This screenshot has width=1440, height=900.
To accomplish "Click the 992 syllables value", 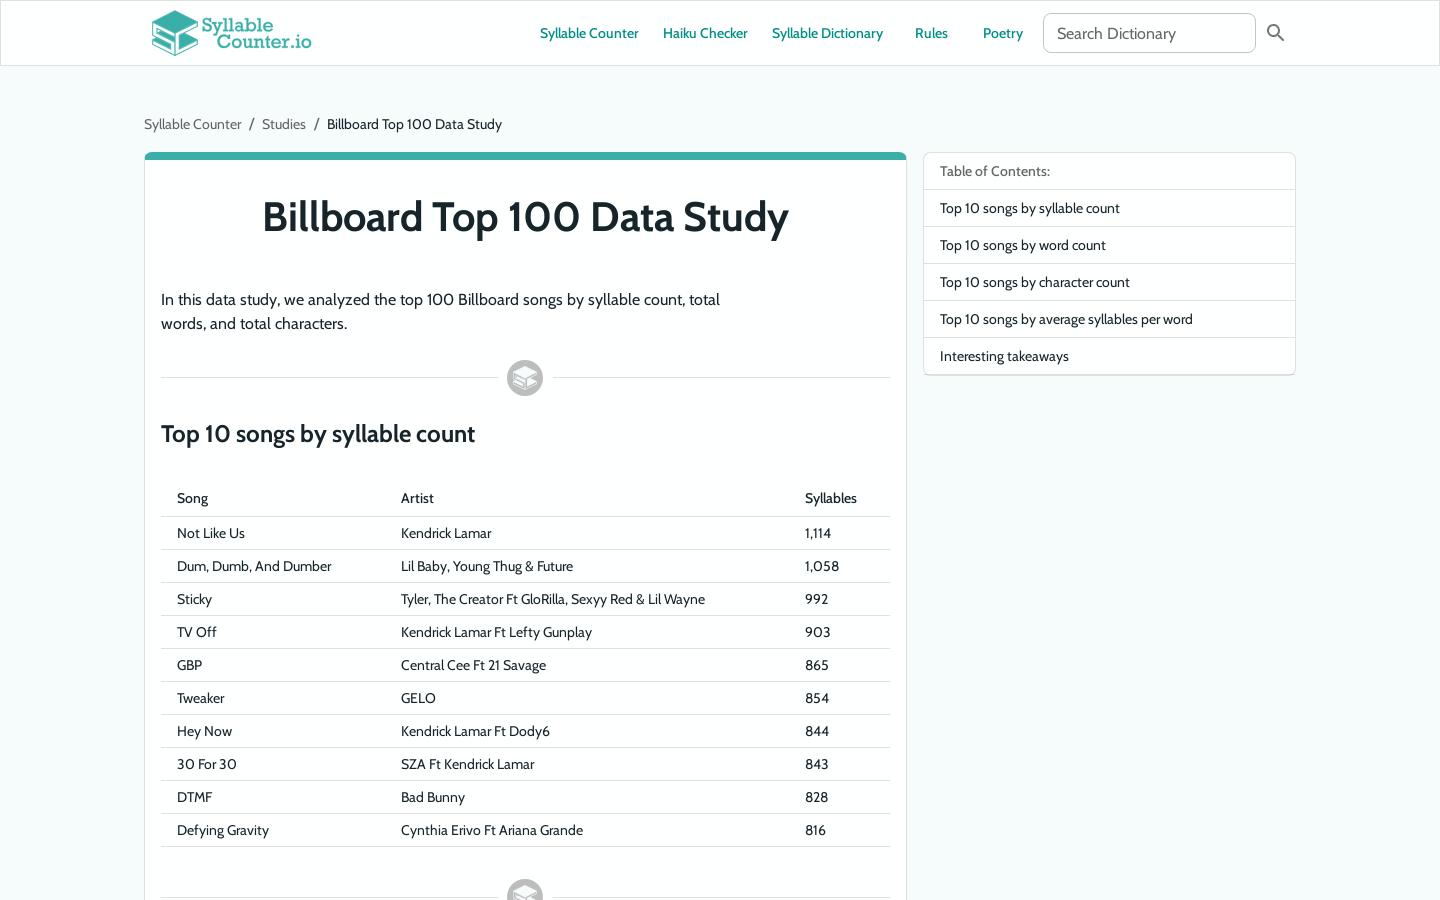I will coord(817,599).
